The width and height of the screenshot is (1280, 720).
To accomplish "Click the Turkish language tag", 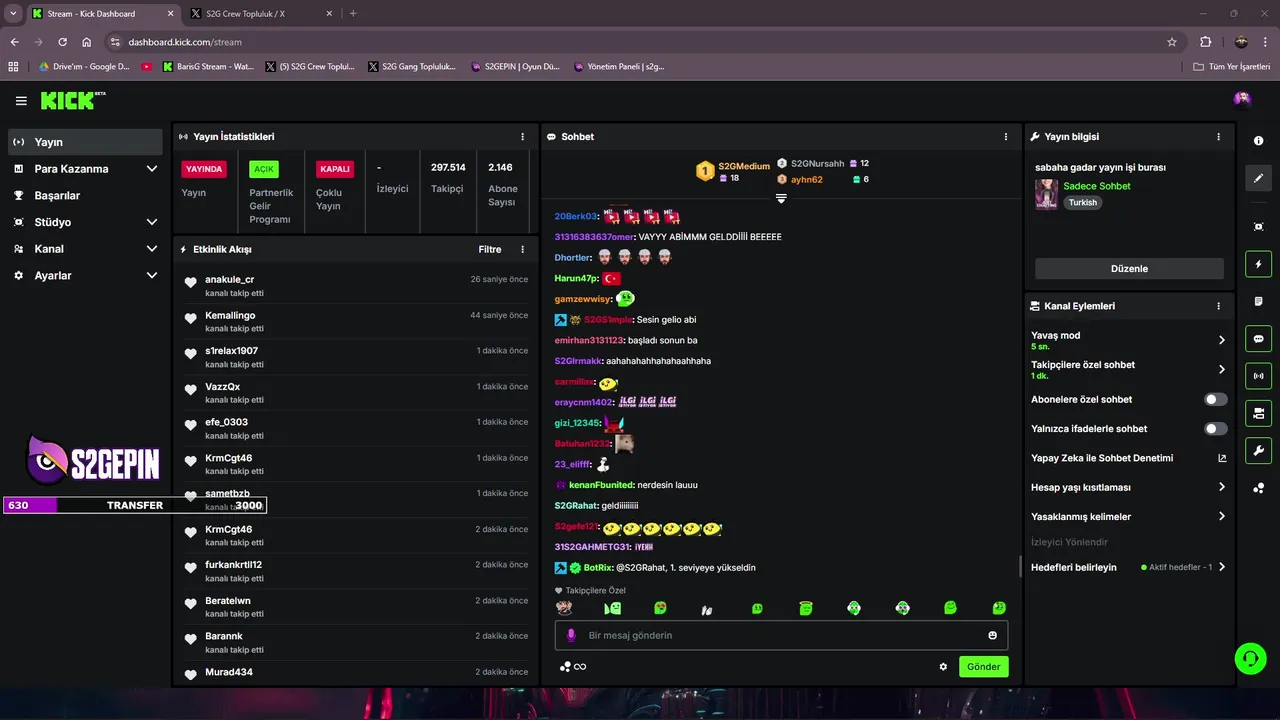I will [1082, 202].
